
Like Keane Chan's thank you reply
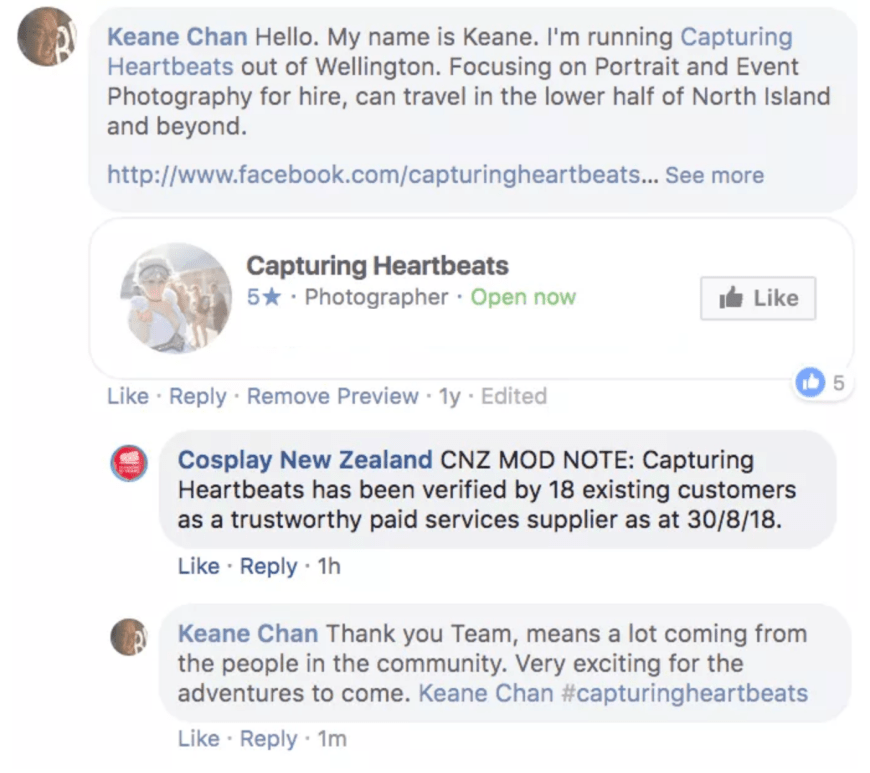tap(198, 739)
